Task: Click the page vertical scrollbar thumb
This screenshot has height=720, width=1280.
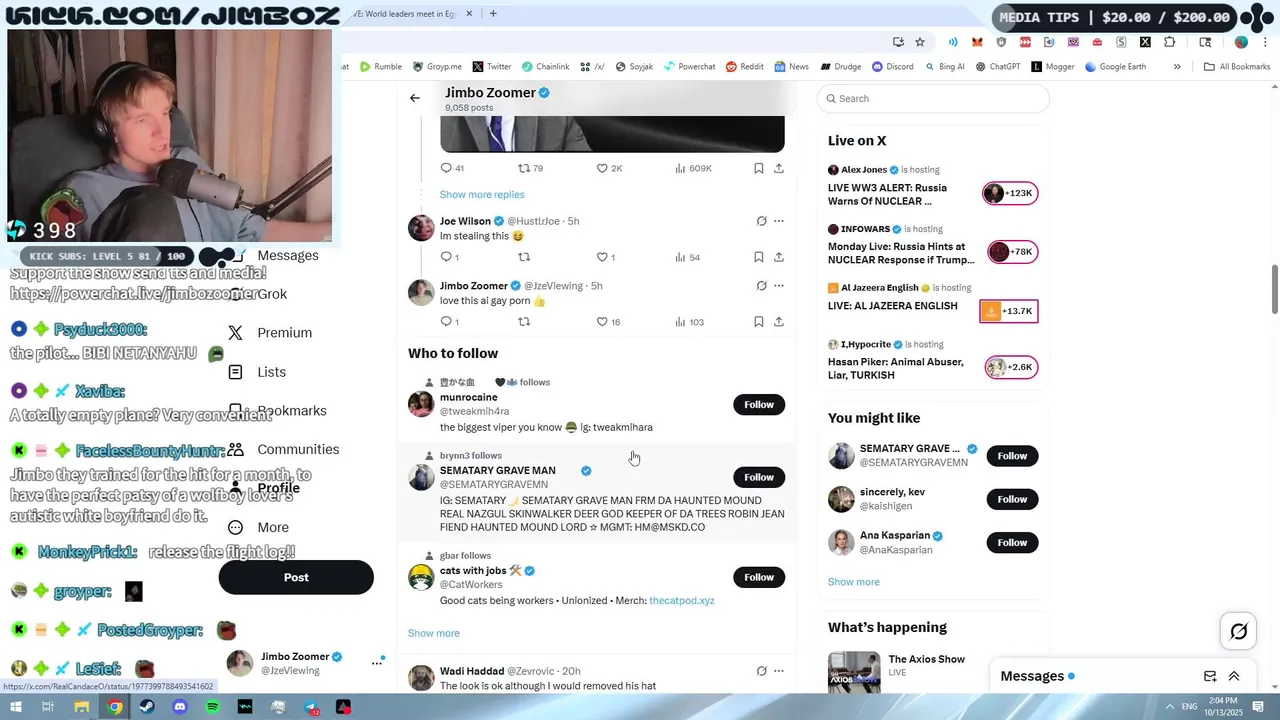Action: (x=1274, y=289)
